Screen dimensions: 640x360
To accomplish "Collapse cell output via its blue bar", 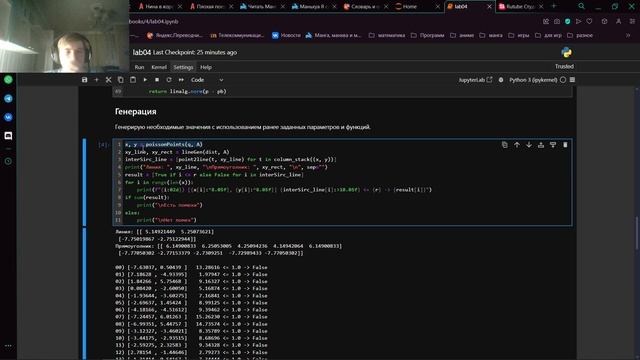I will [84, 293].
